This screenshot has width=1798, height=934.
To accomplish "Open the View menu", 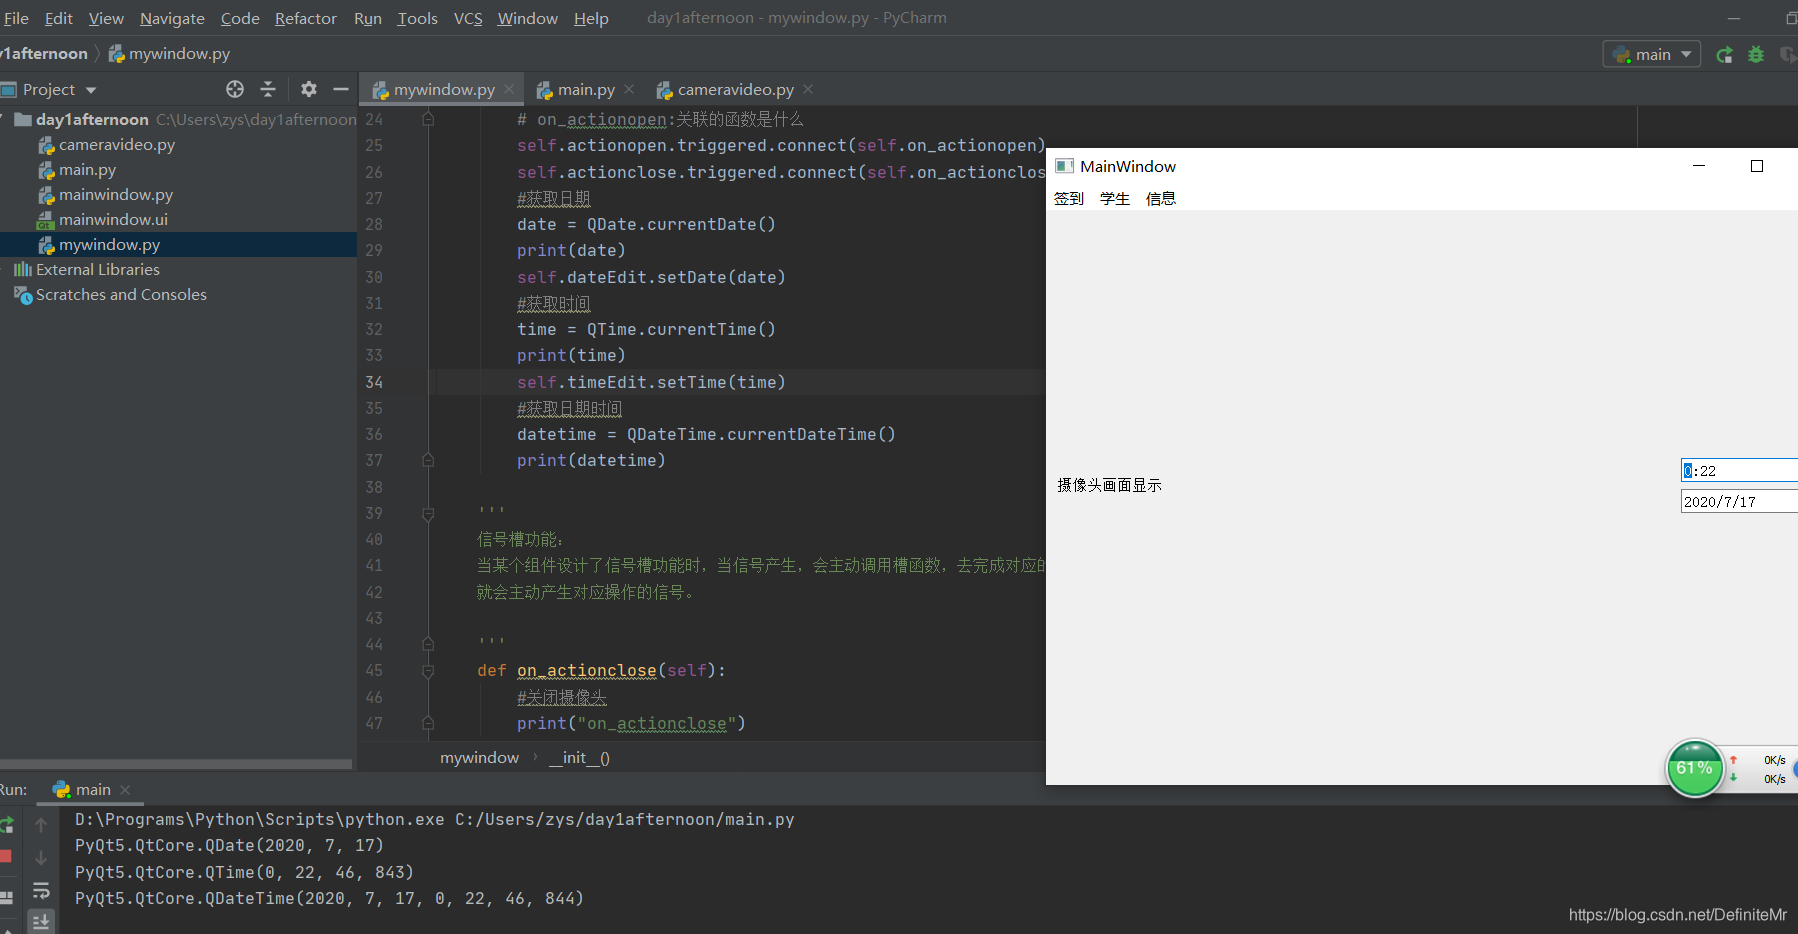I will [106, 18].
